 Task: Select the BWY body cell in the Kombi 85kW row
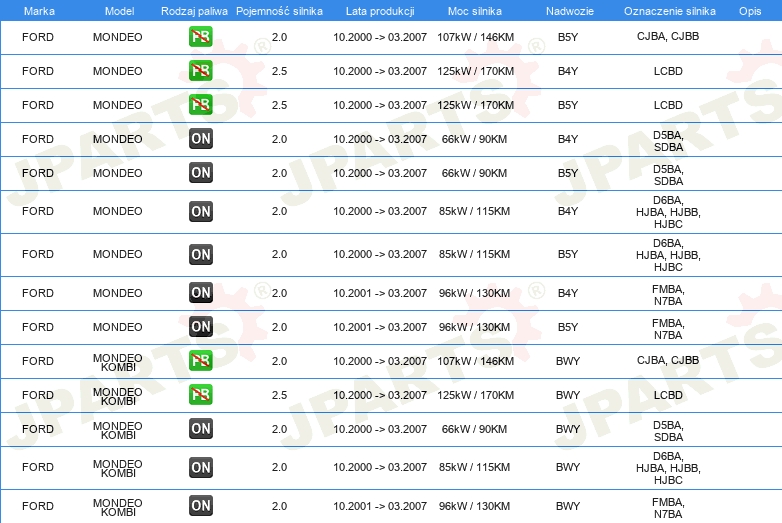coord(568,467)
